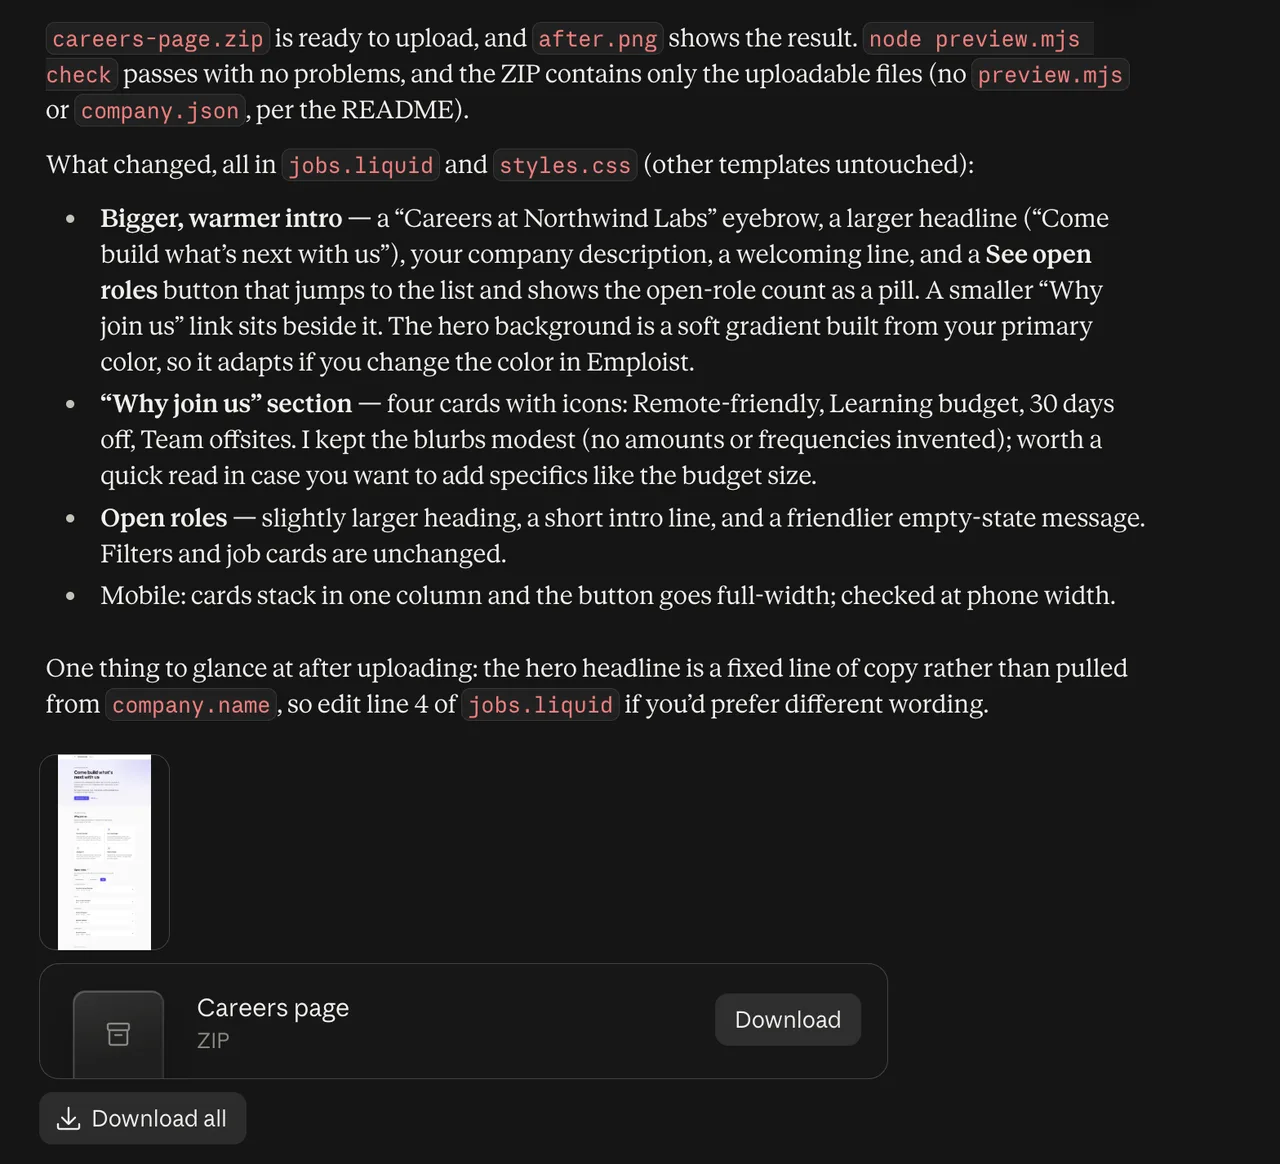Click the company.json inline code
The image size is (1280, 1164).
(x=160, y=111)
